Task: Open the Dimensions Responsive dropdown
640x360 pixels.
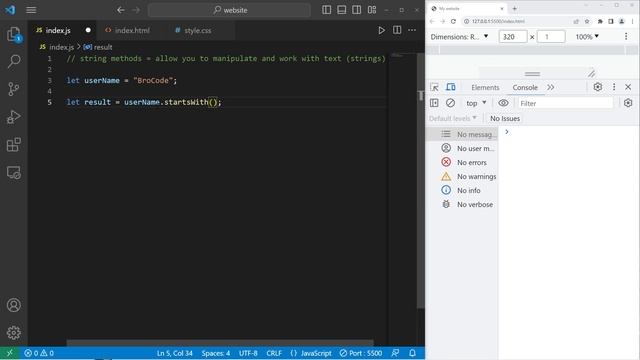Action: click(459, 37)
